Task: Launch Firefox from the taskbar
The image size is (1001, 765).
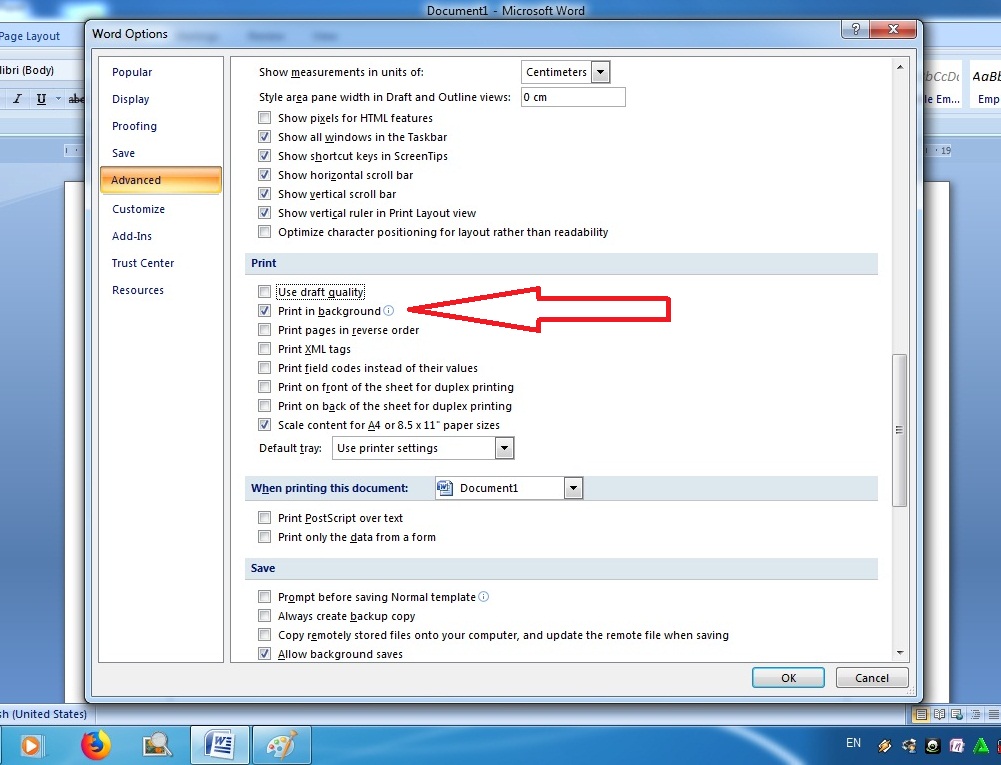Action: [96, 745]
